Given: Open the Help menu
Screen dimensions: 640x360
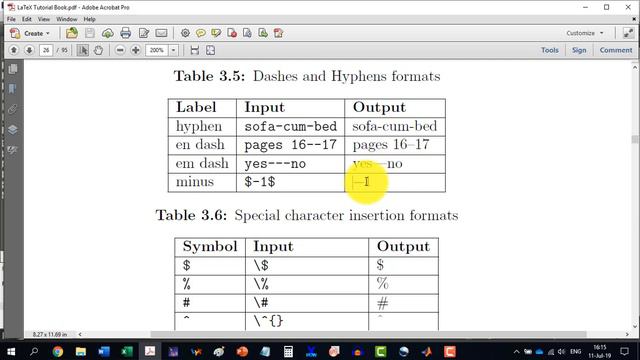Looking at the screenshot, I should [89, 19].
